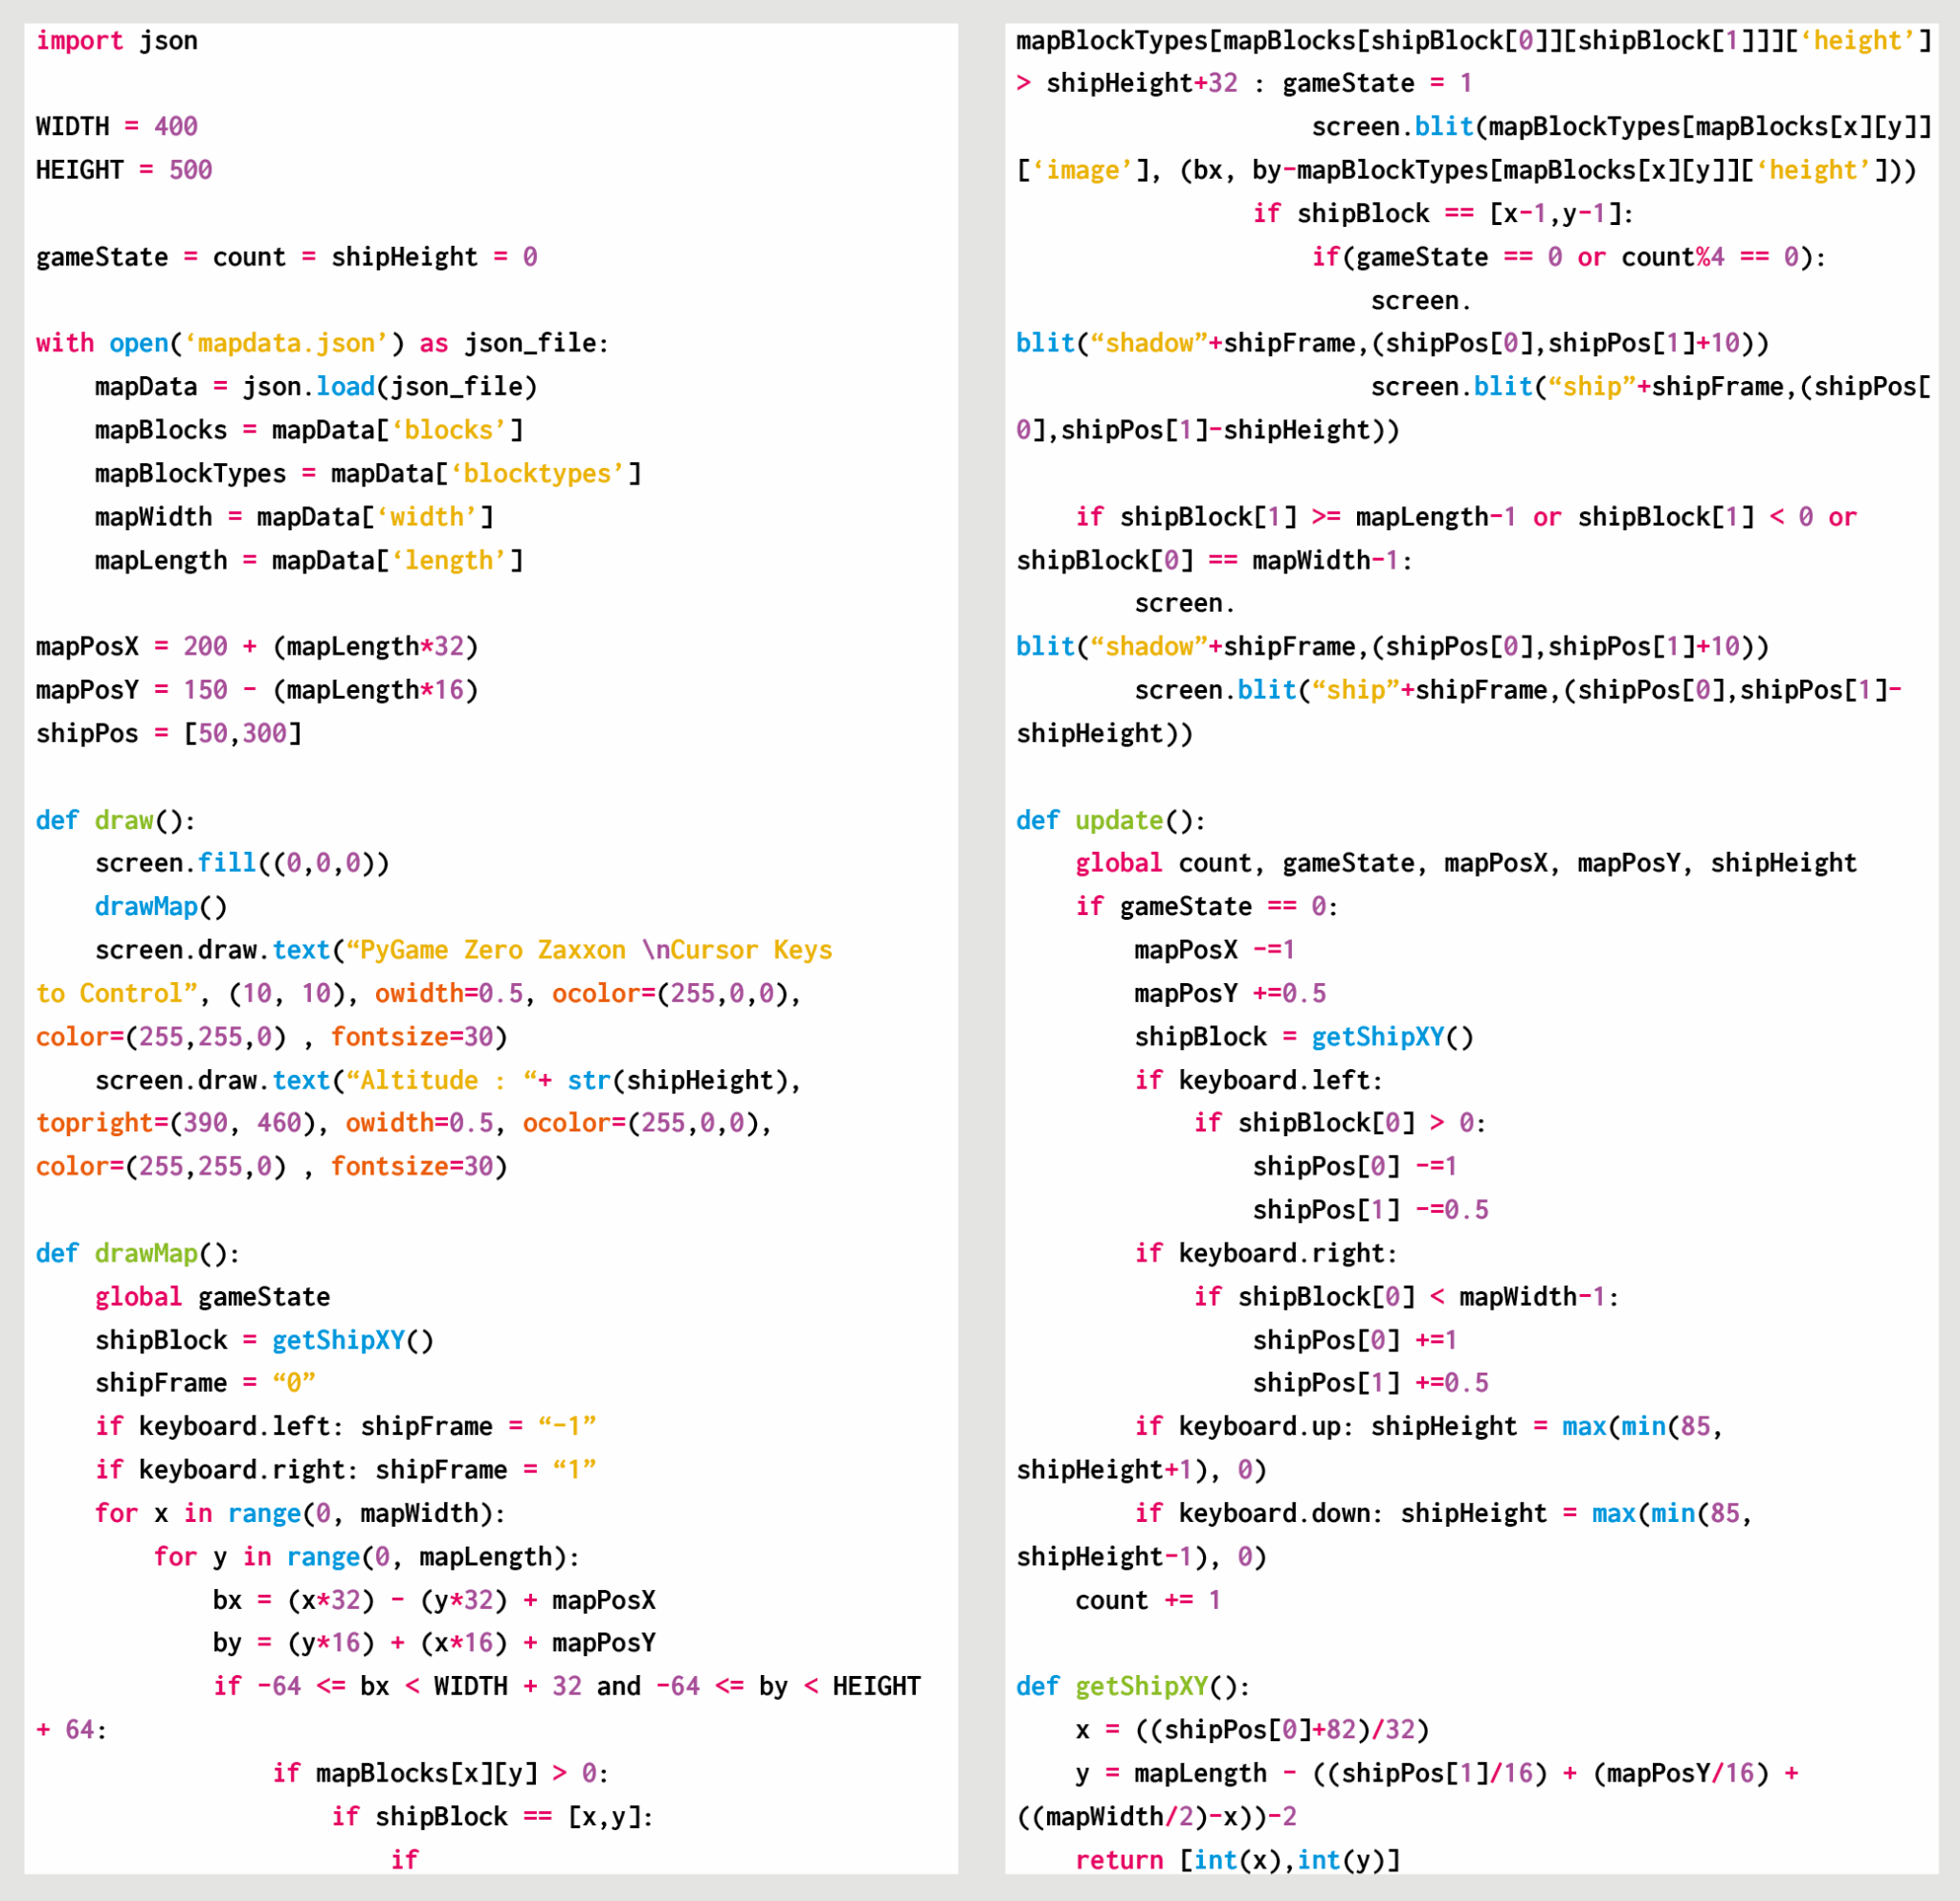Click the 'if keyboard.right:' line in update

point(1265,1254)
